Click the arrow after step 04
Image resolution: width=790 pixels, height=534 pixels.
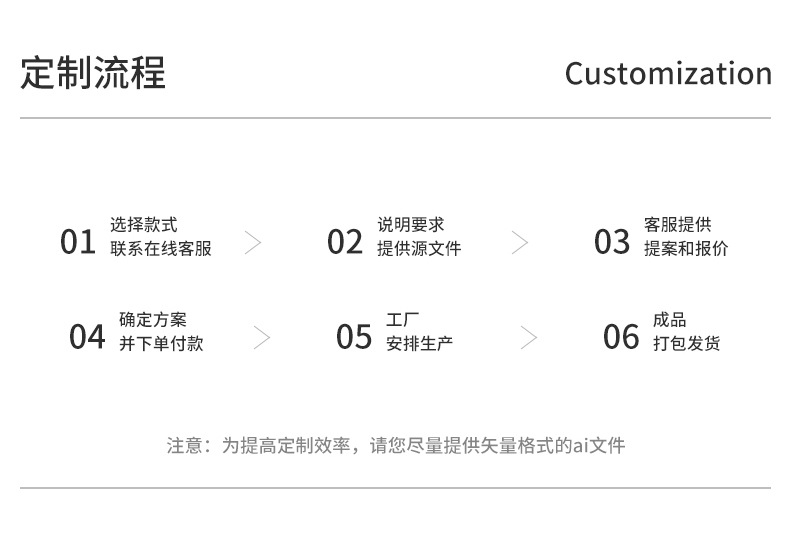(x=262, y=337)
